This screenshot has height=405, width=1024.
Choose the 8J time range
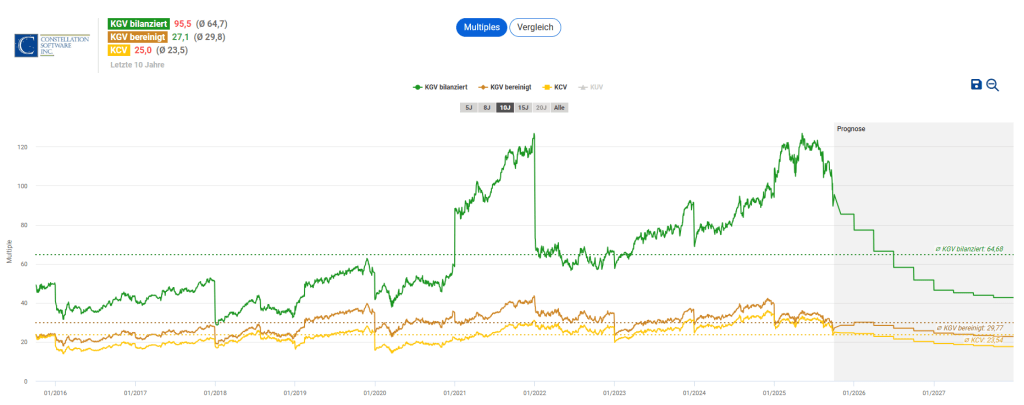pos(486,106)
